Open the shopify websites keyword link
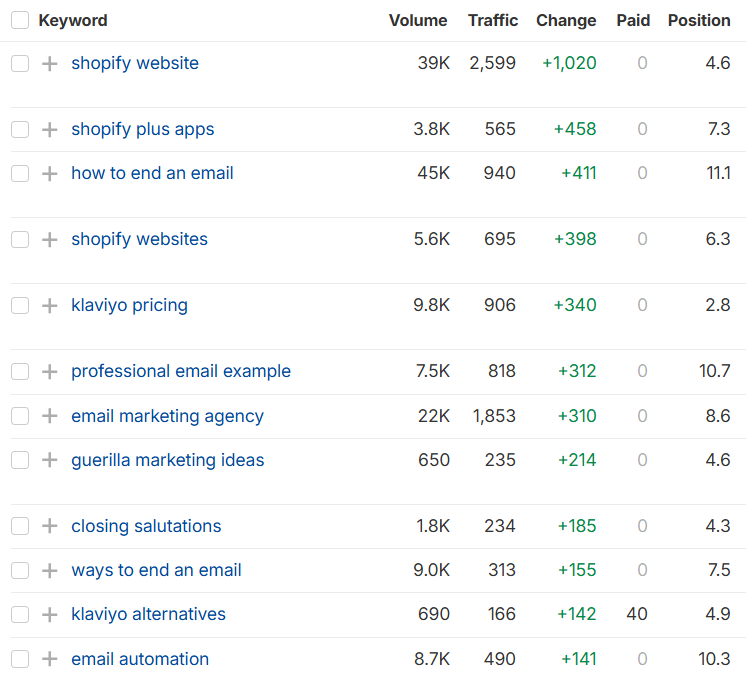 (139, 239)
